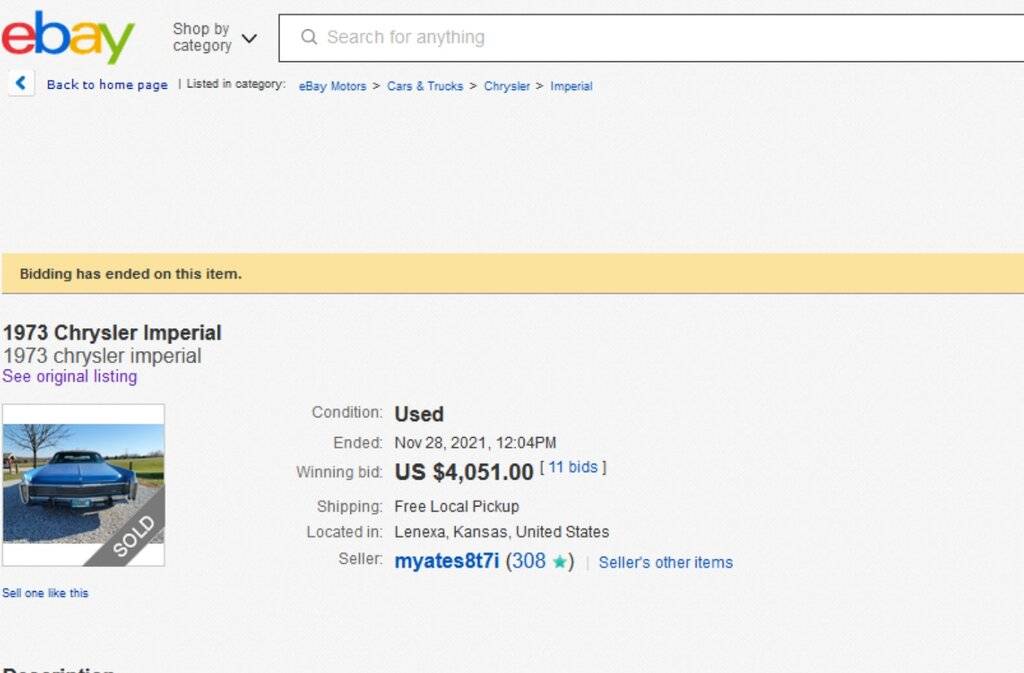The height and width of the screenshot is (673, 1024).
Task: Click the eBay logo
Action: [x=68, y=38]
